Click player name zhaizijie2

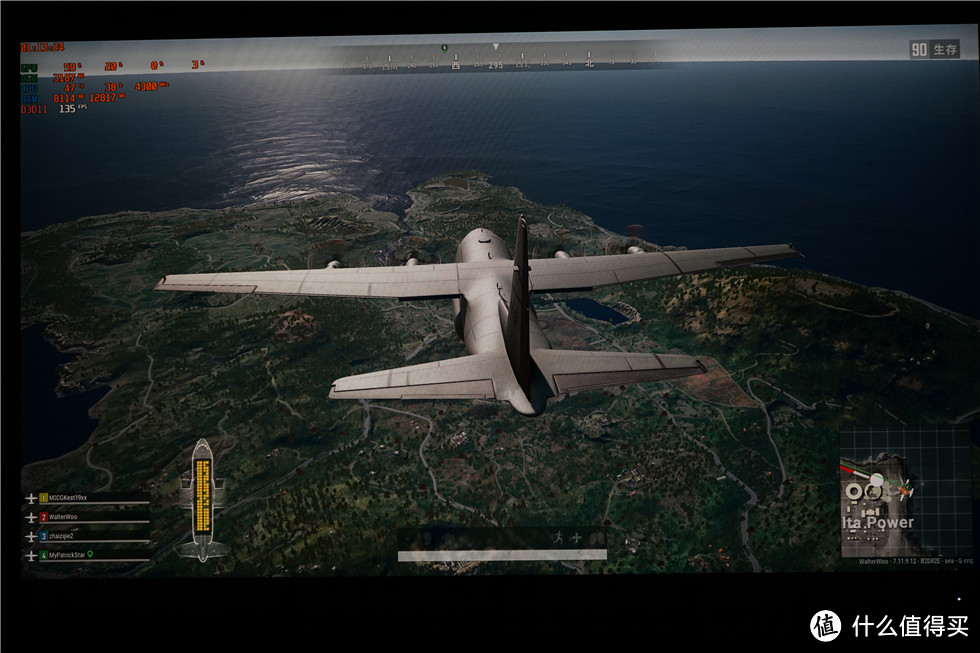pyautogui.click(x=61, y=536)
